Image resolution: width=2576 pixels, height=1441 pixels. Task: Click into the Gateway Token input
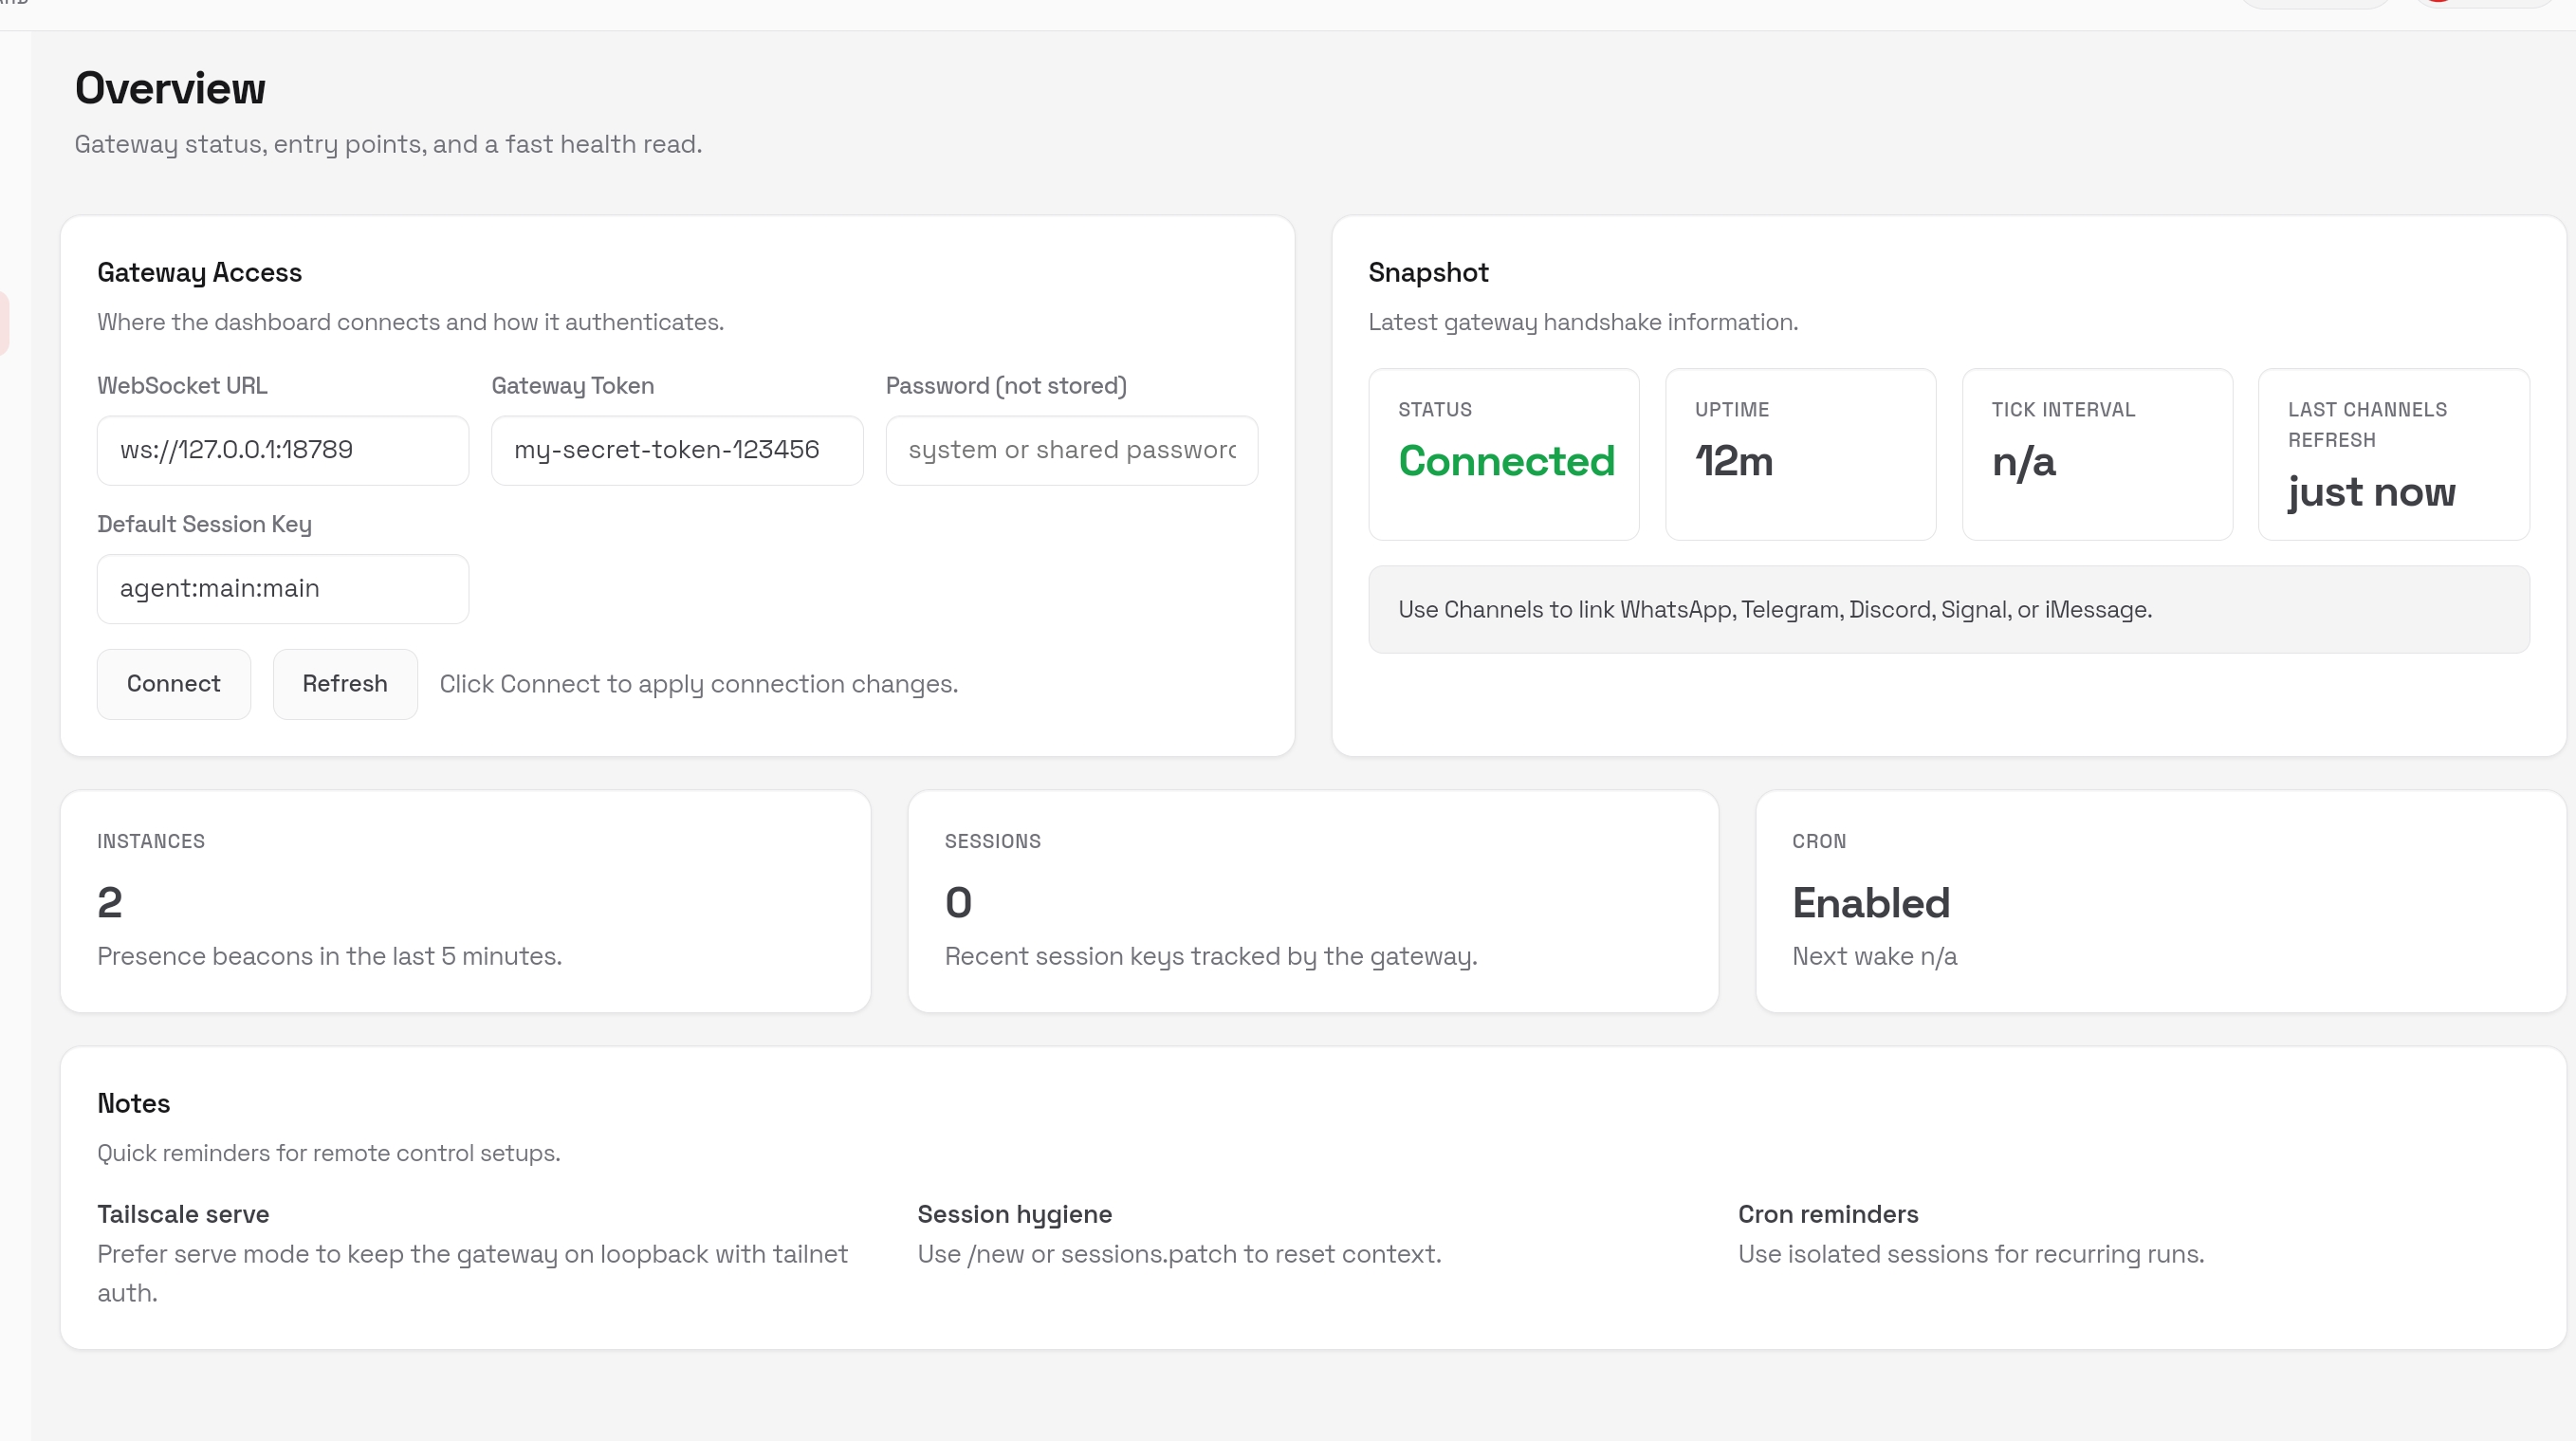(x=676, y=450)
